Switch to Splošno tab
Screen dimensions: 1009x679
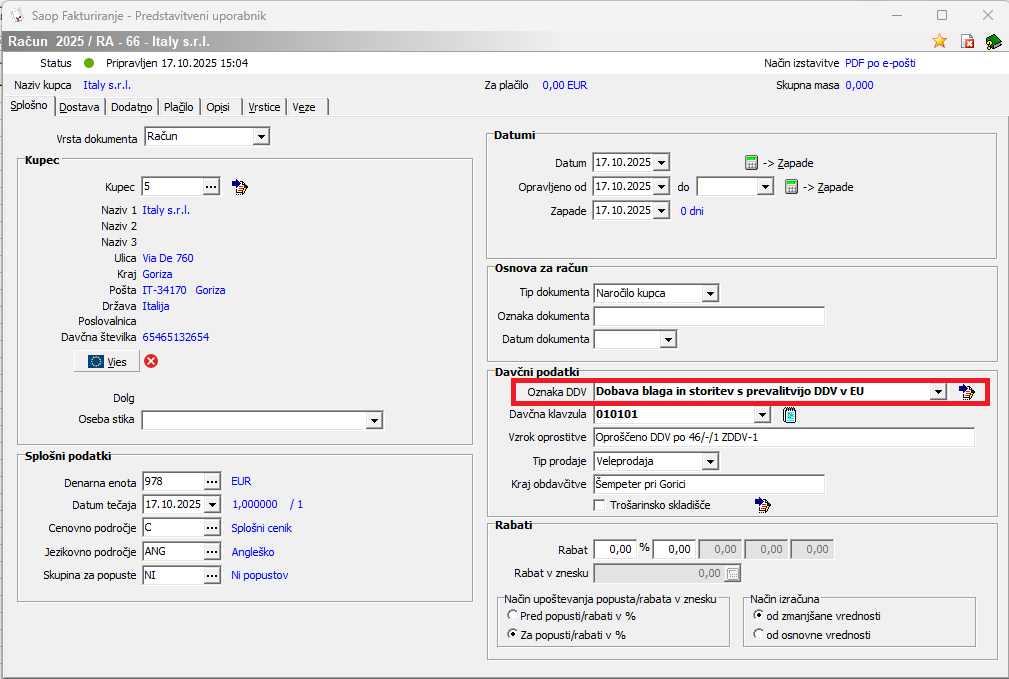pos(29,106)
